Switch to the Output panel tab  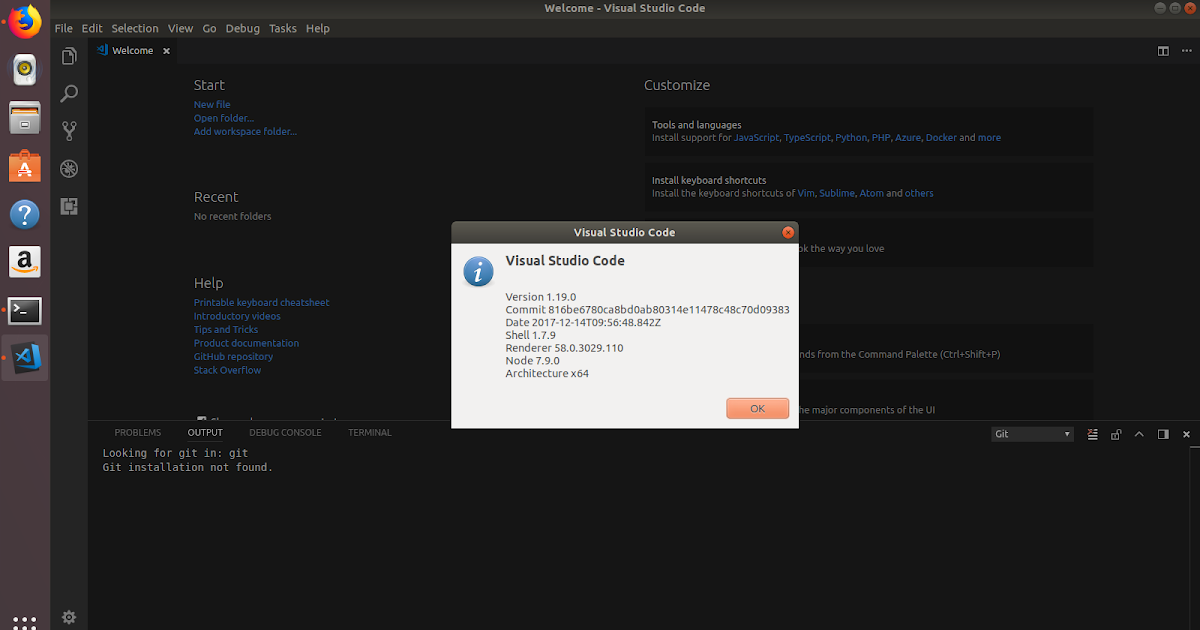pos(205,433)
